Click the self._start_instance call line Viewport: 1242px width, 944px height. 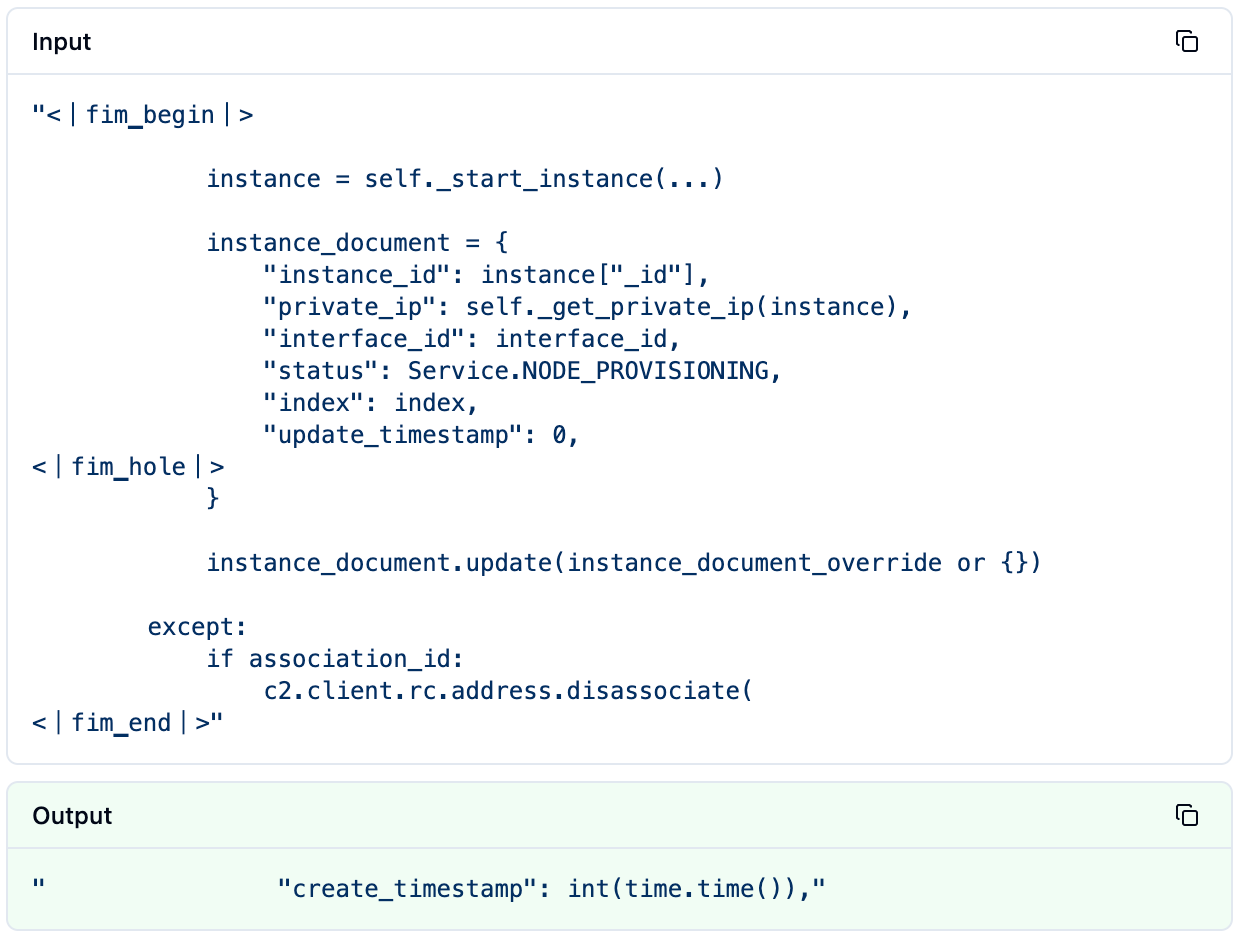point(464,179)
